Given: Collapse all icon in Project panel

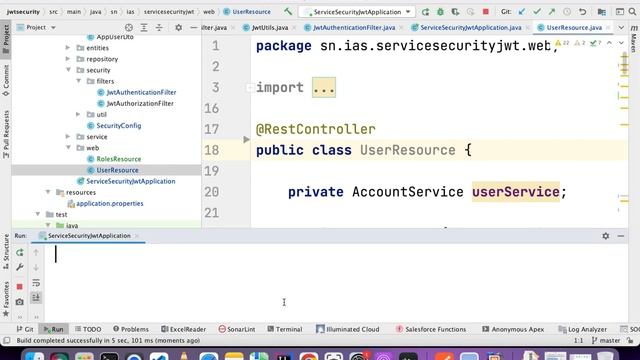Looking at the screenshot, I should tap(159, 27).
